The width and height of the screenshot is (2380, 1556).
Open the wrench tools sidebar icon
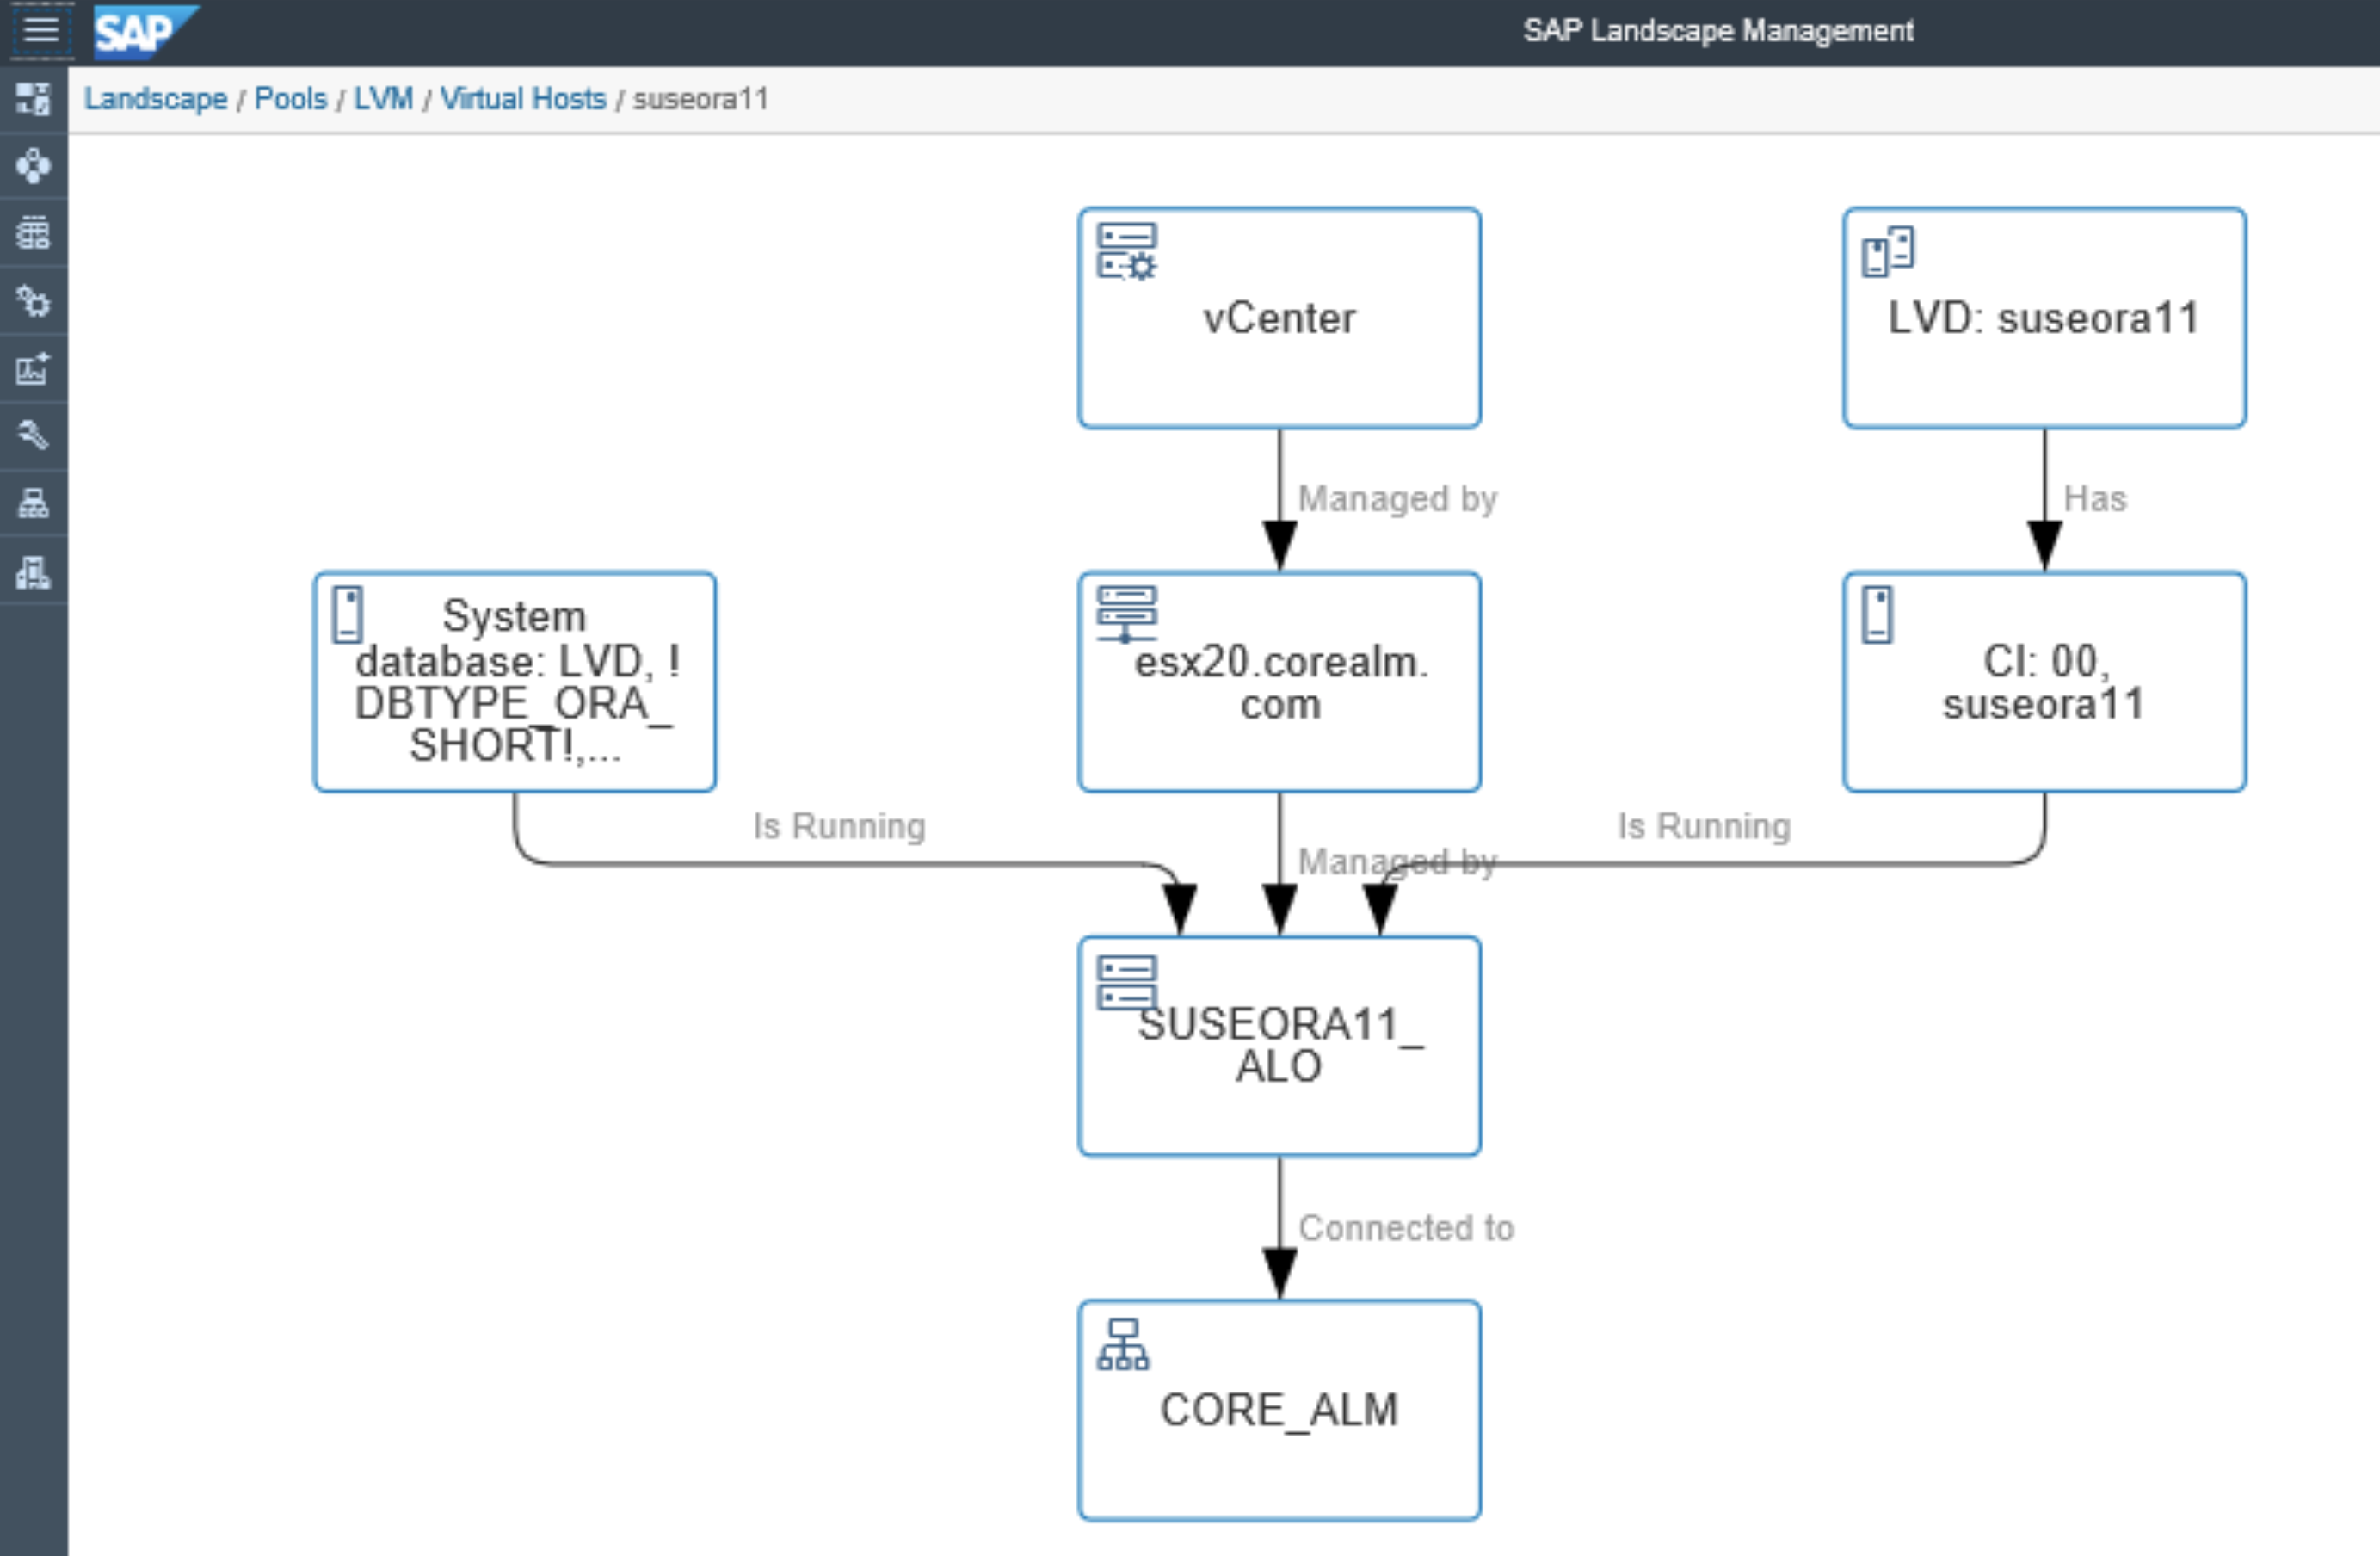click(33, 435)
